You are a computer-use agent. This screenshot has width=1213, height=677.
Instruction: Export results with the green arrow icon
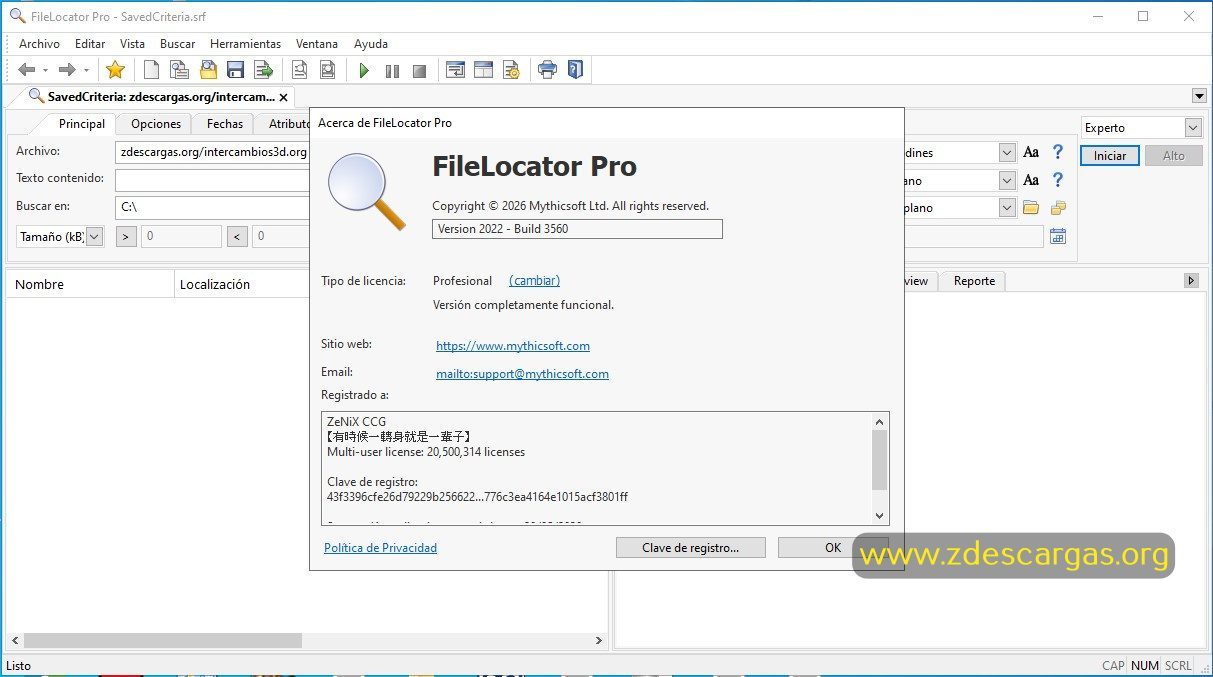tap(264, 70)
